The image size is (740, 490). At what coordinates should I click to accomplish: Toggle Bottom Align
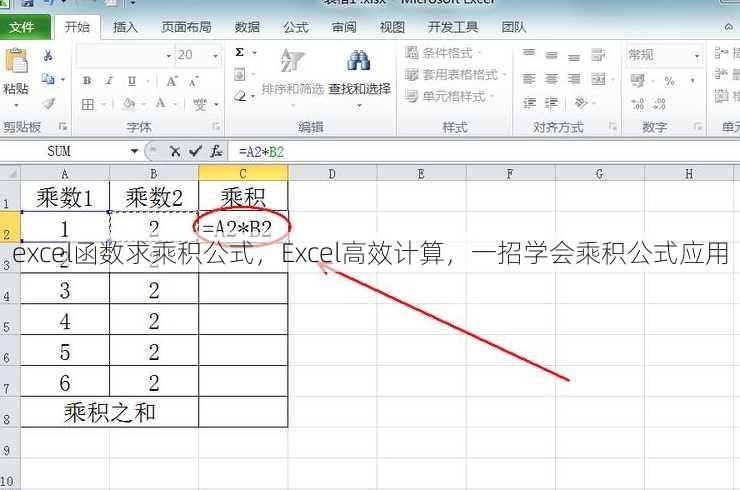[x=574, y=58]
